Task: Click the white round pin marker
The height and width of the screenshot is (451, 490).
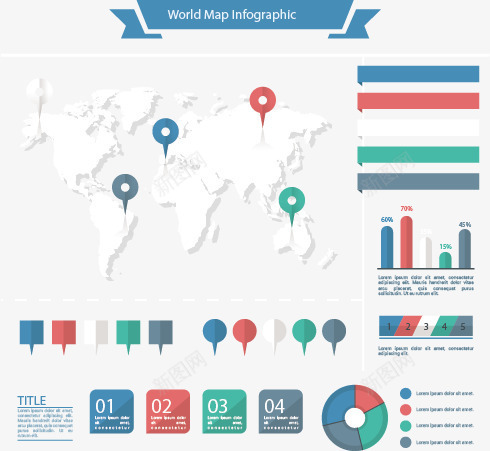Action: coord(274,337)
